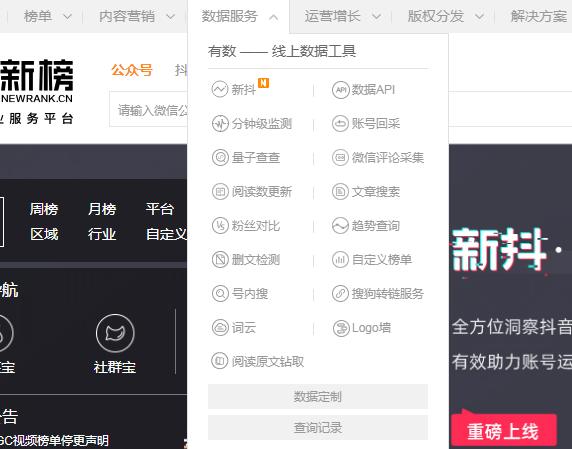This screenshot has height=449, width=572.
Task: Open the 榜单 top menu
Action: point(38,16)
